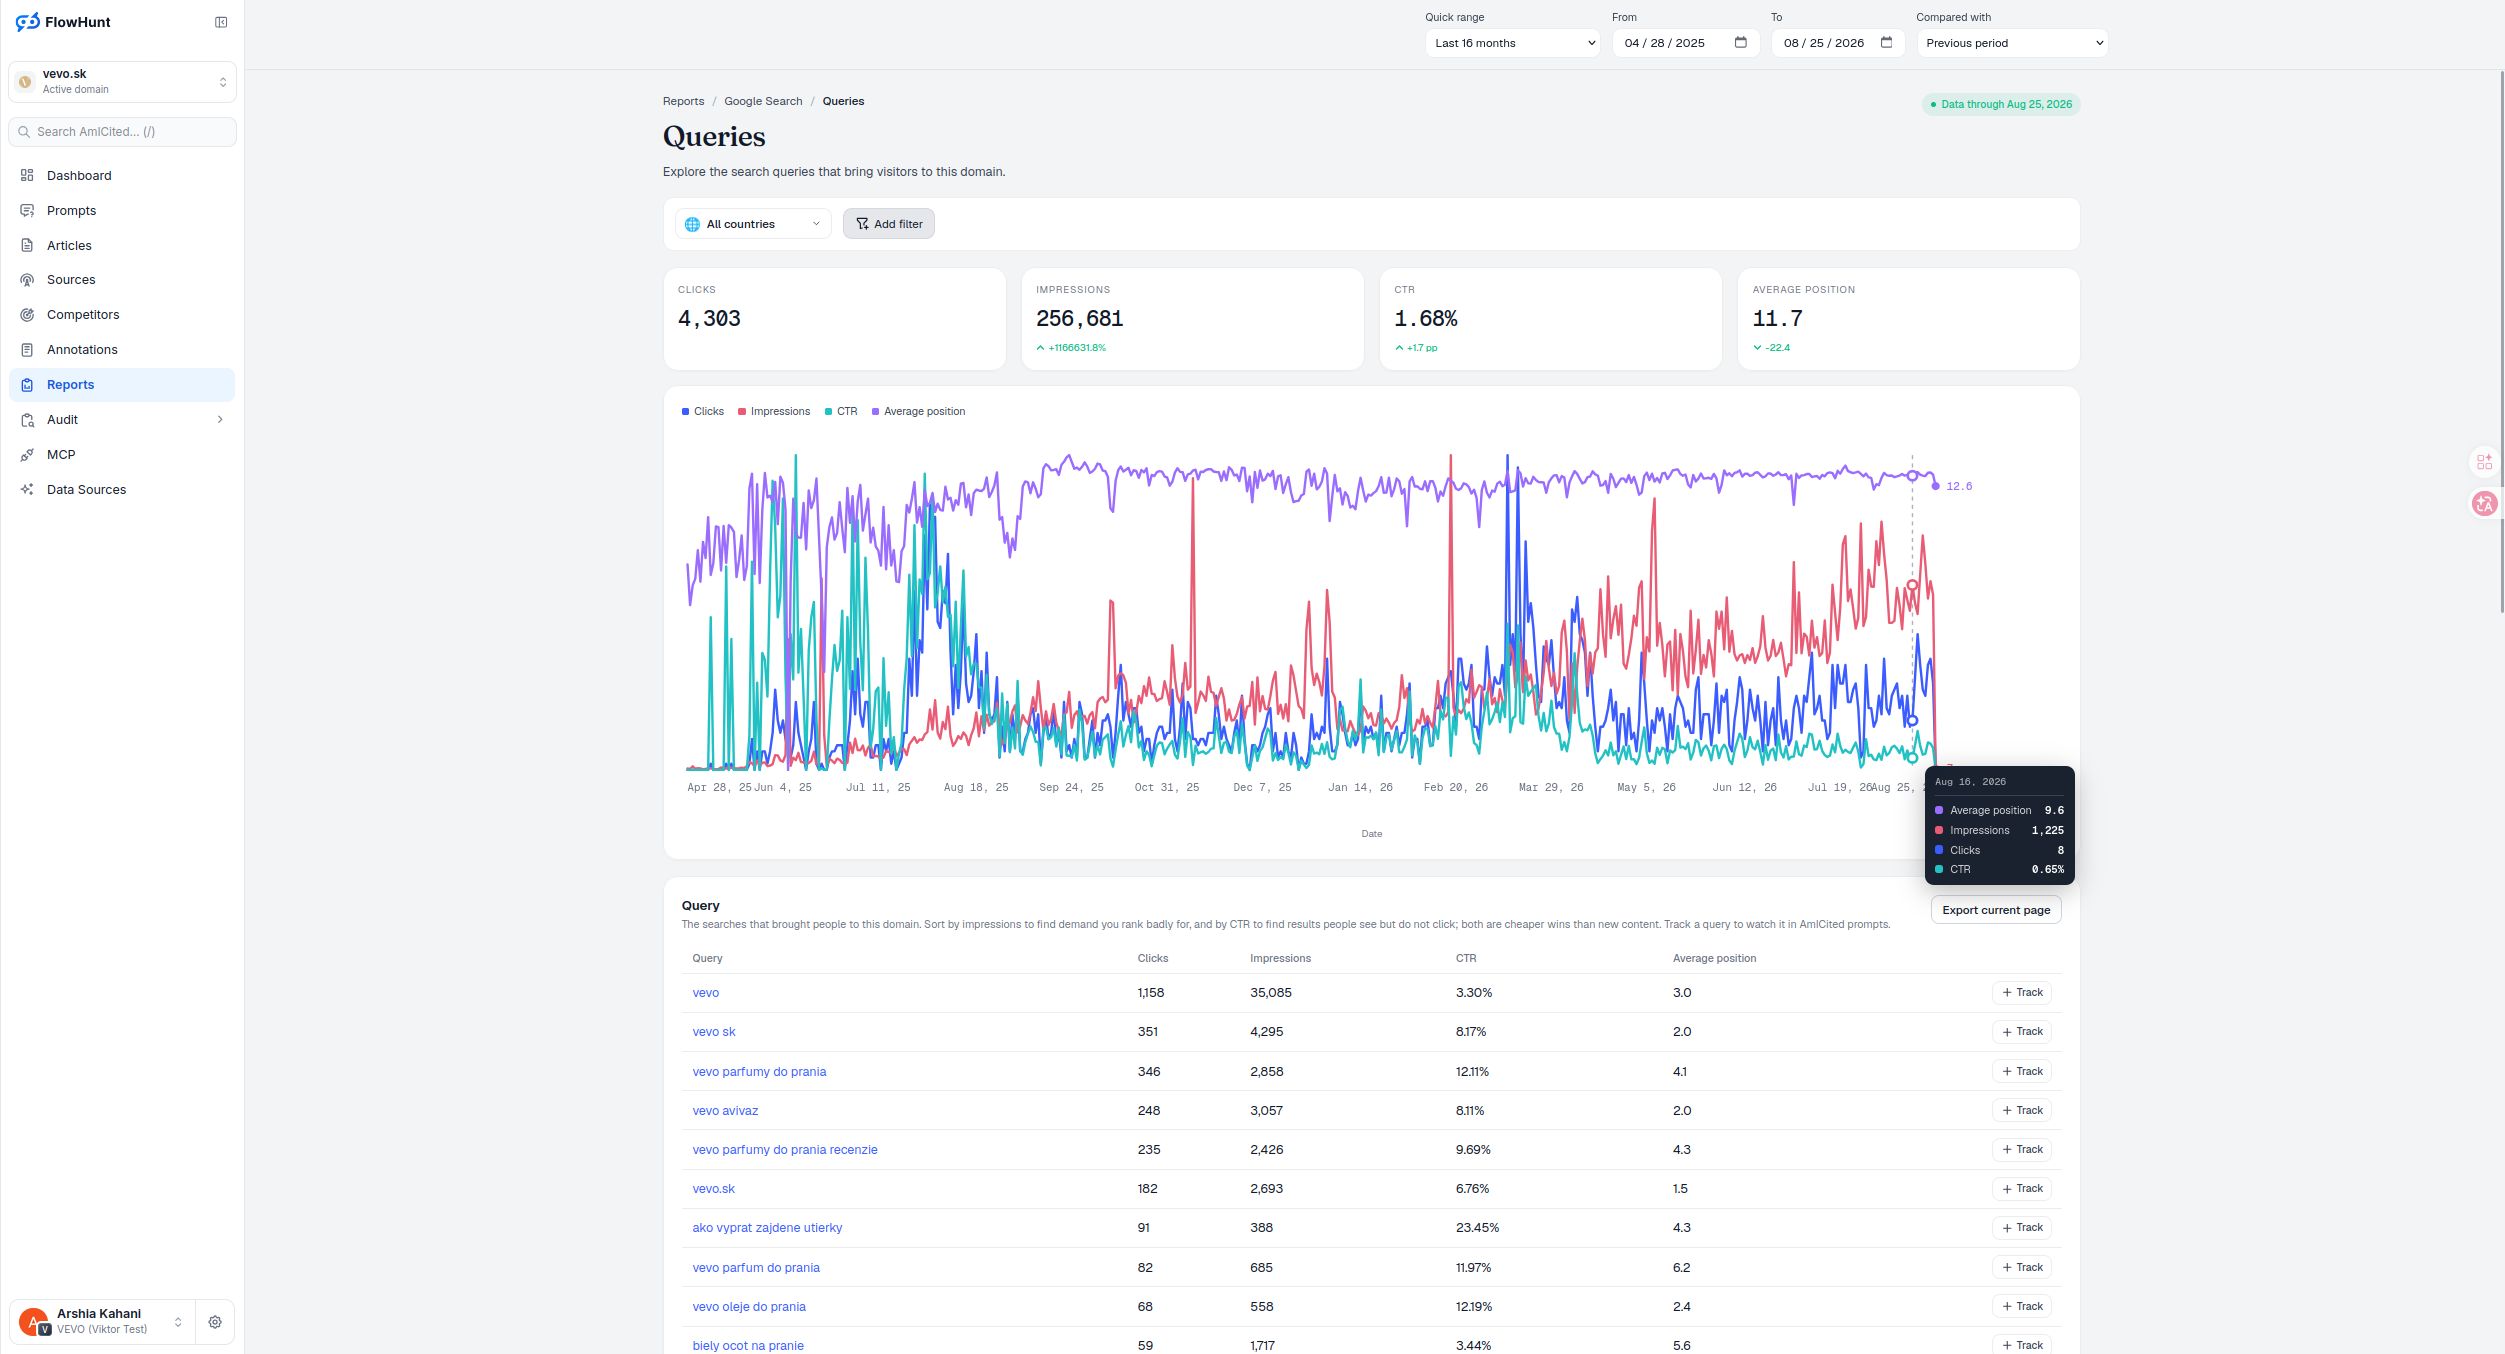The image size is (2505, 1354).
Task: Click the Competitors target icon
Action: [x=27, y=315]
